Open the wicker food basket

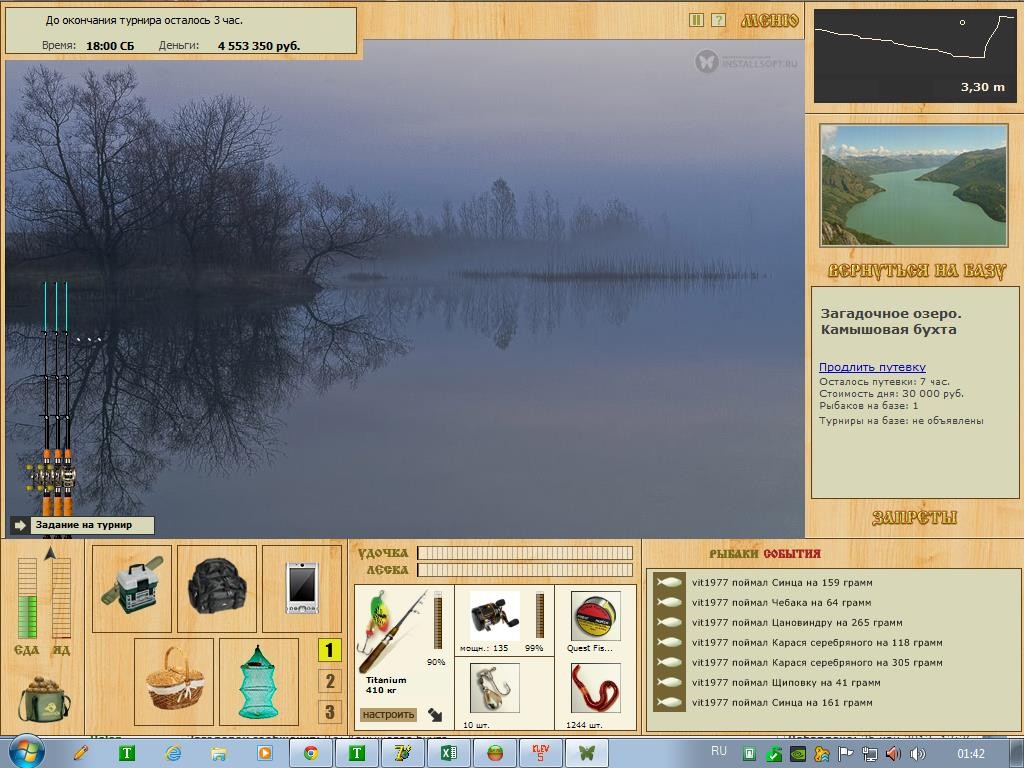click(x=174, y=680)
